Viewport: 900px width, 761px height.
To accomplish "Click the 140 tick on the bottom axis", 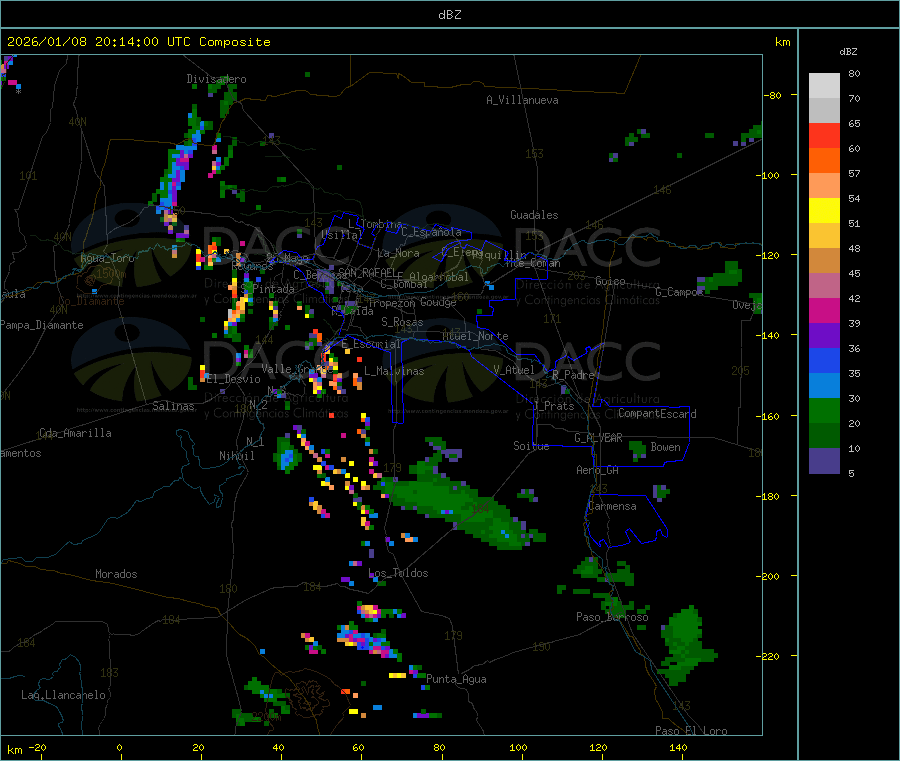I will tap(678, 747).
